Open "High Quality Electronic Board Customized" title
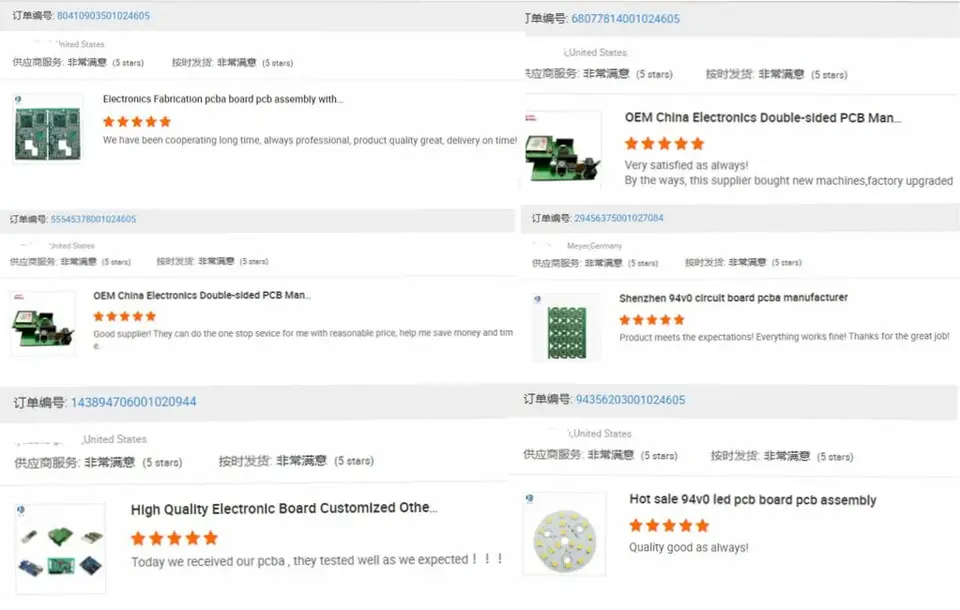Viewport: 960px width, 610px height. tap(284, 509)
